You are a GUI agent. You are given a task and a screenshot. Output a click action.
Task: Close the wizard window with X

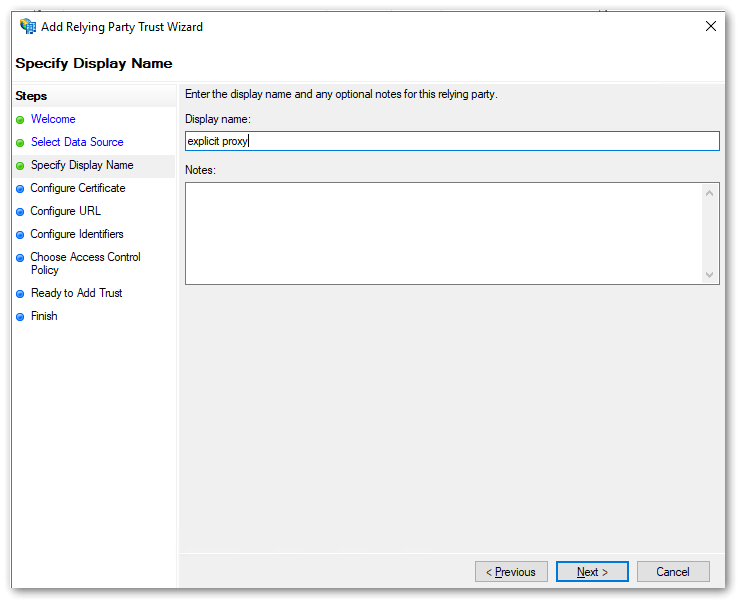click(x=711, y=27)
